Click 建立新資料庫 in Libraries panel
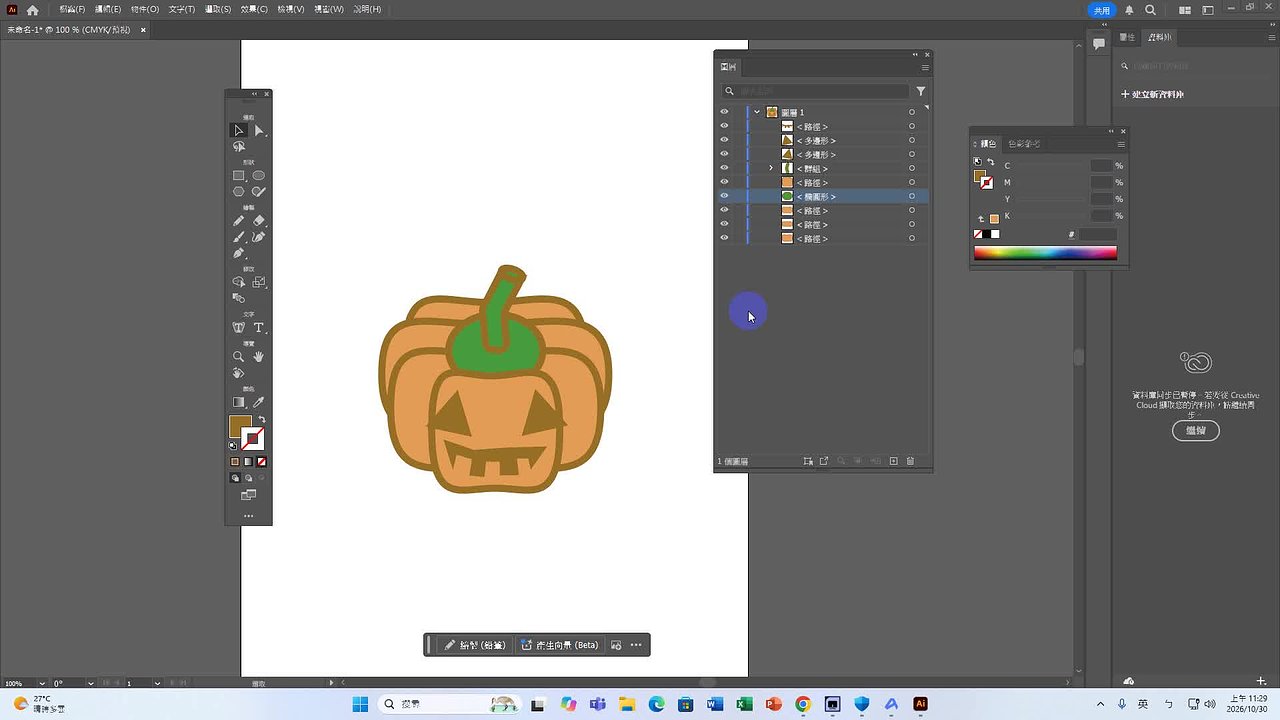Image resolution: width=1280 pixels, height=720 pixels. pyautogui.click(x=1152, y=94)
